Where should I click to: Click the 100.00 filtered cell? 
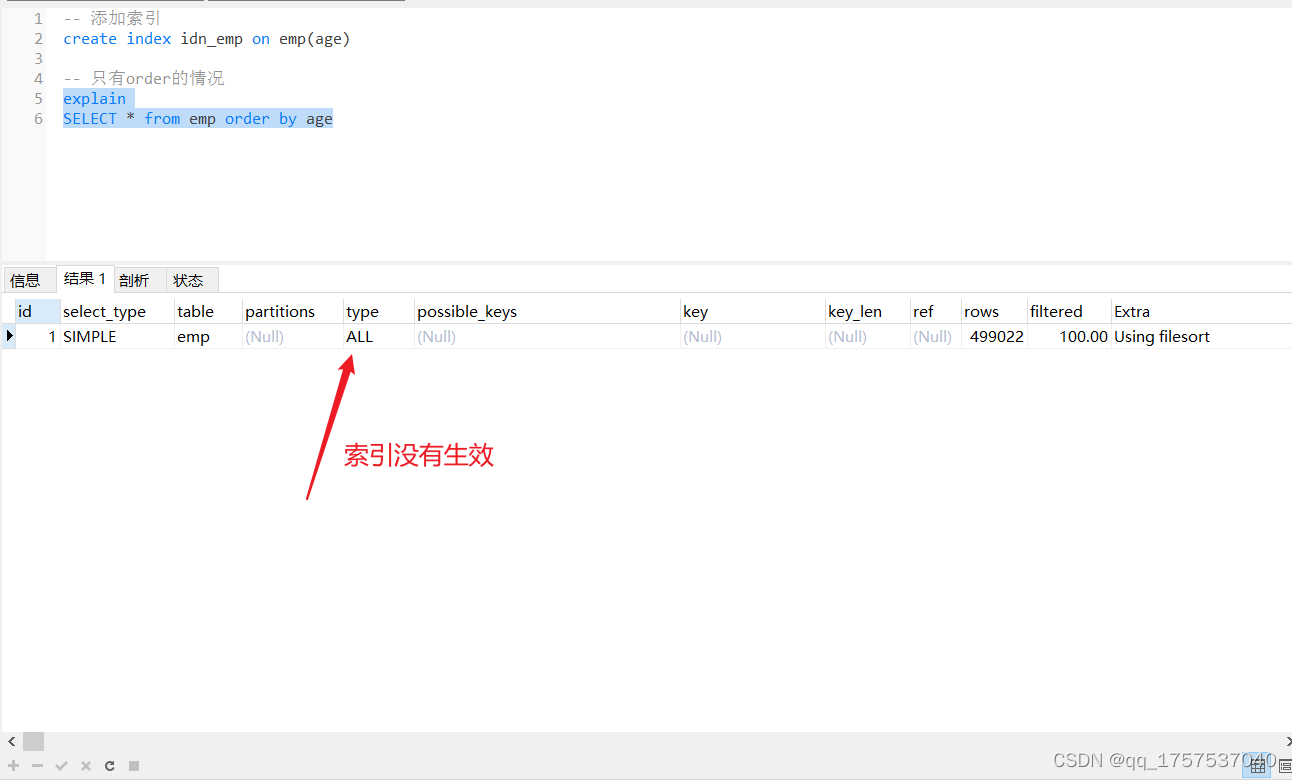[x=1069, y=337]
